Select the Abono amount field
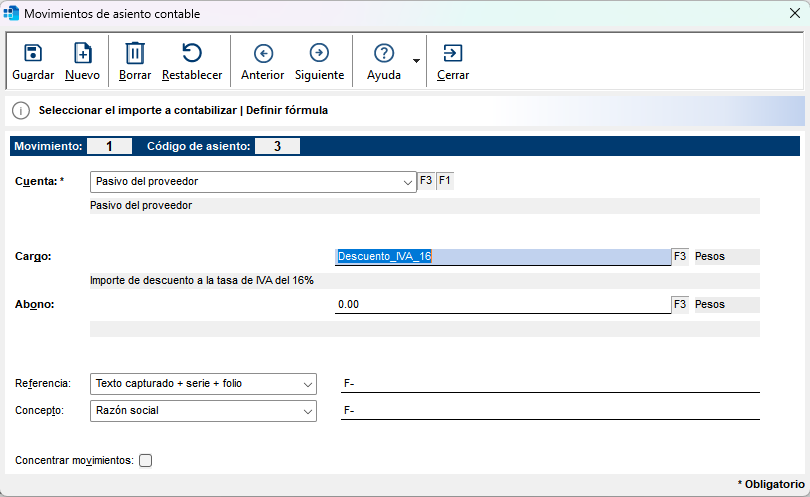This screenshot has width=810, height=497. (502, 304)
